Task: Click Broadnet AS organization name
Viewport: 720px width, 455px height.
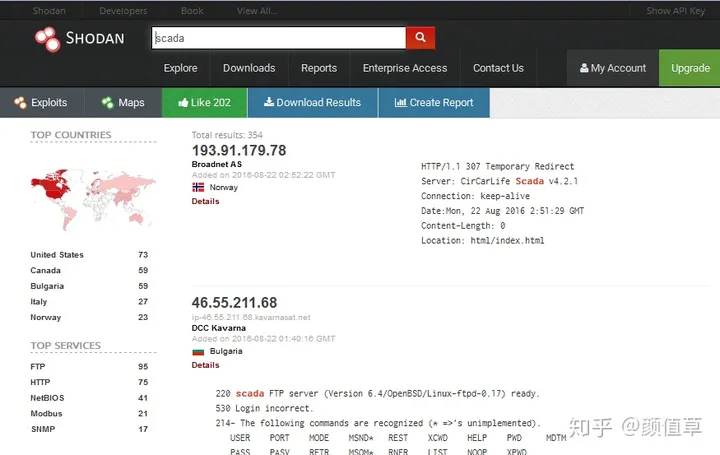Action: coord(217,164)
